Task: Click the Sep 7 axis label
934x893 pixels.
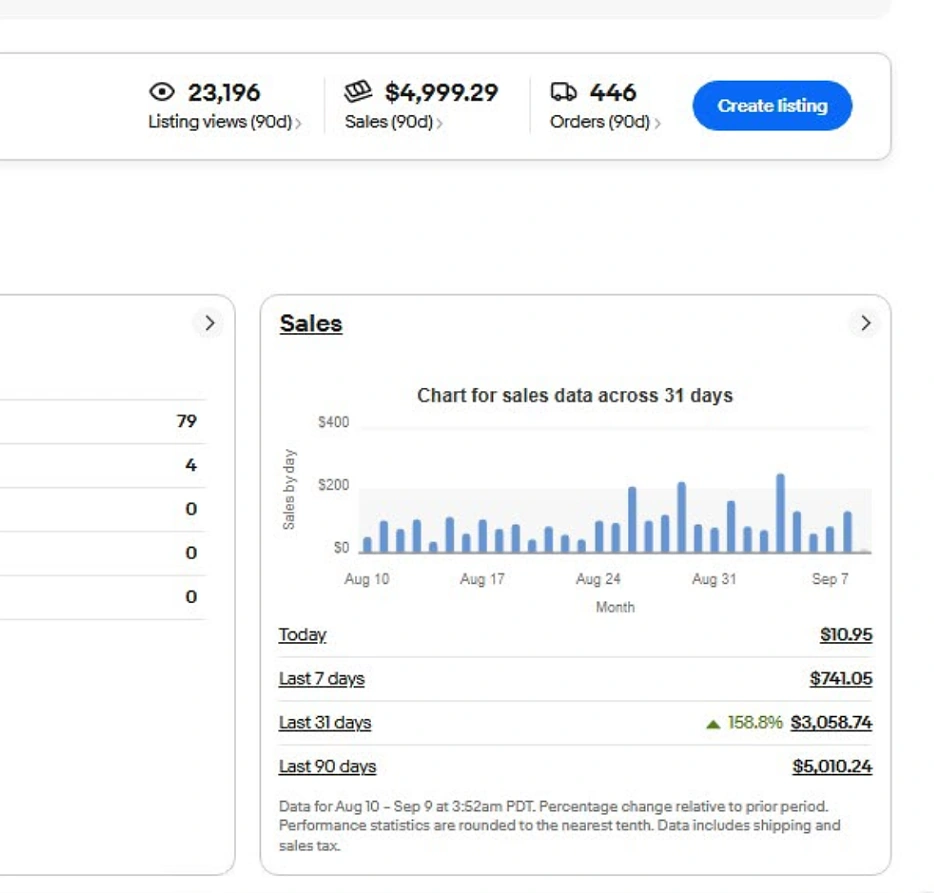Action: click(830, 579)
